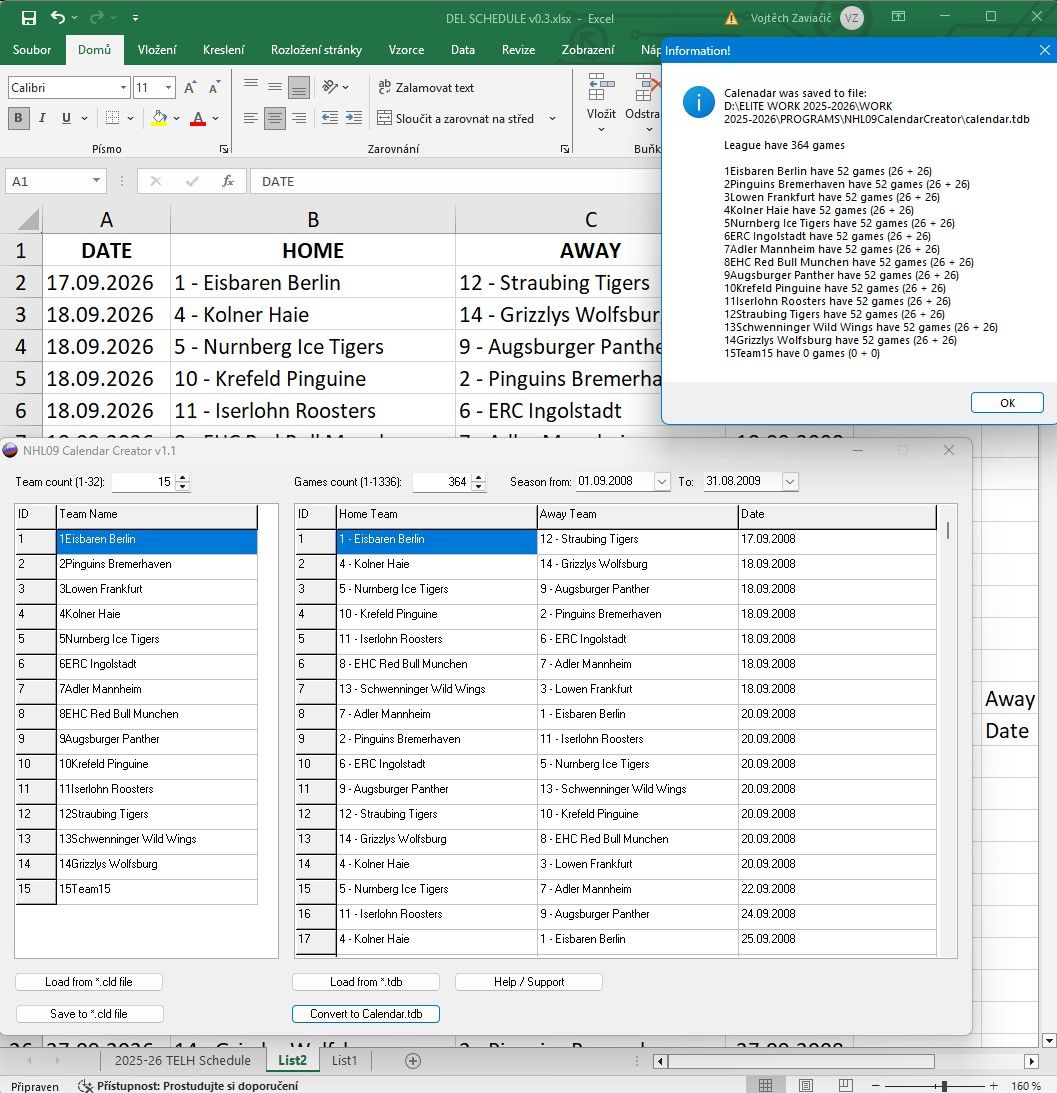Click Sloučit a zarovnat na střed

[x=455, y=119]
